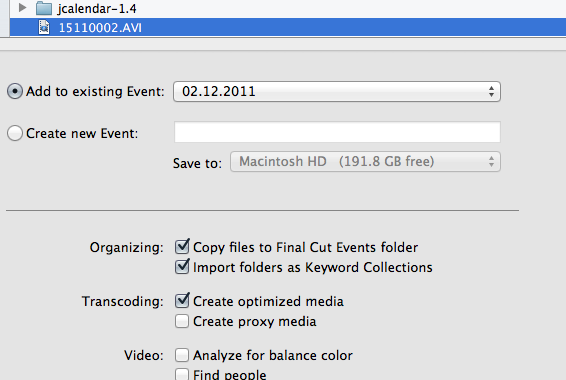
Task: Enable Analyze for balance color
Action: [182, 355]
